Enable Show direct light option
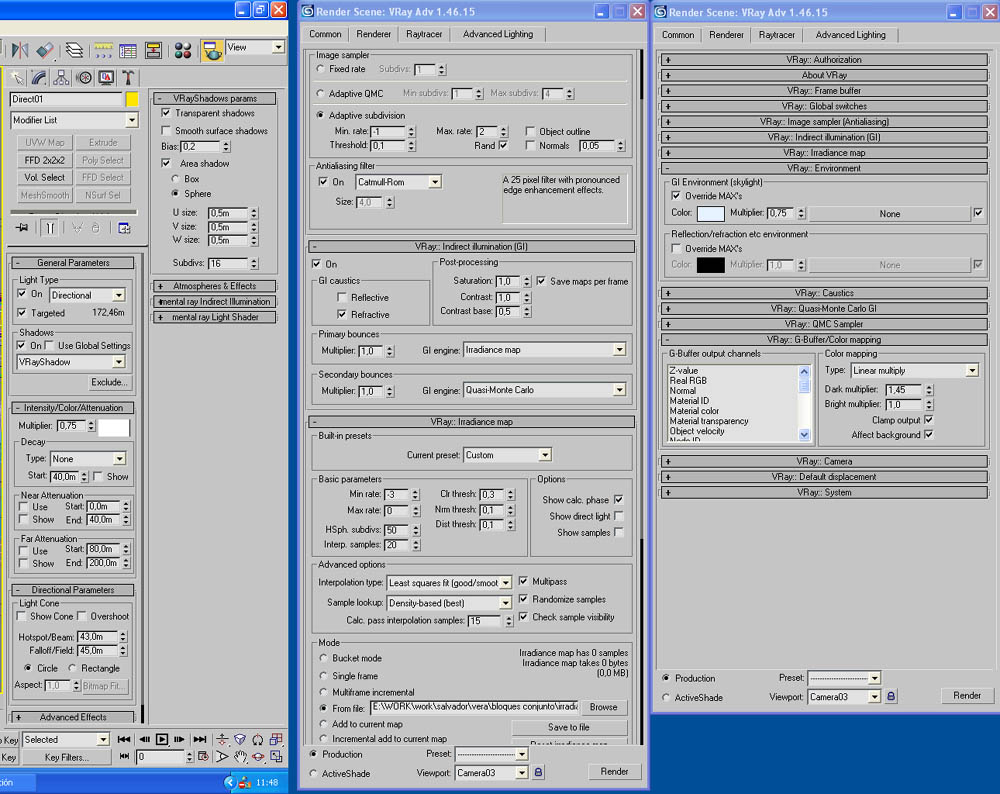1000x794 pixels. pos(619,516)
